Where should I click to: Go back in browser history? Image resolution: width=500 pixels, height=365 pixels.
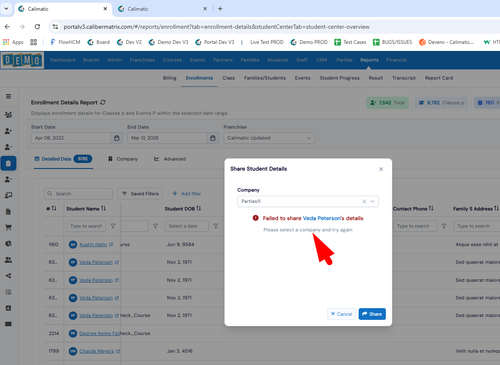(x=7, y=27)
